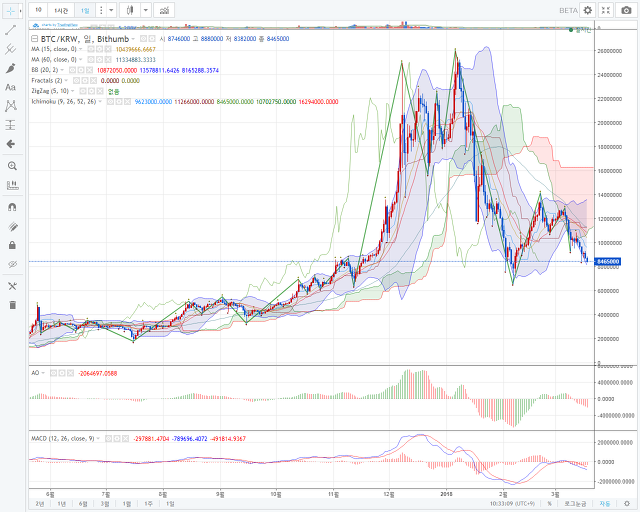Toggle visibility of BTC/KRW series
This screenshot has width=640, height=512.
[x=143, y=39]
